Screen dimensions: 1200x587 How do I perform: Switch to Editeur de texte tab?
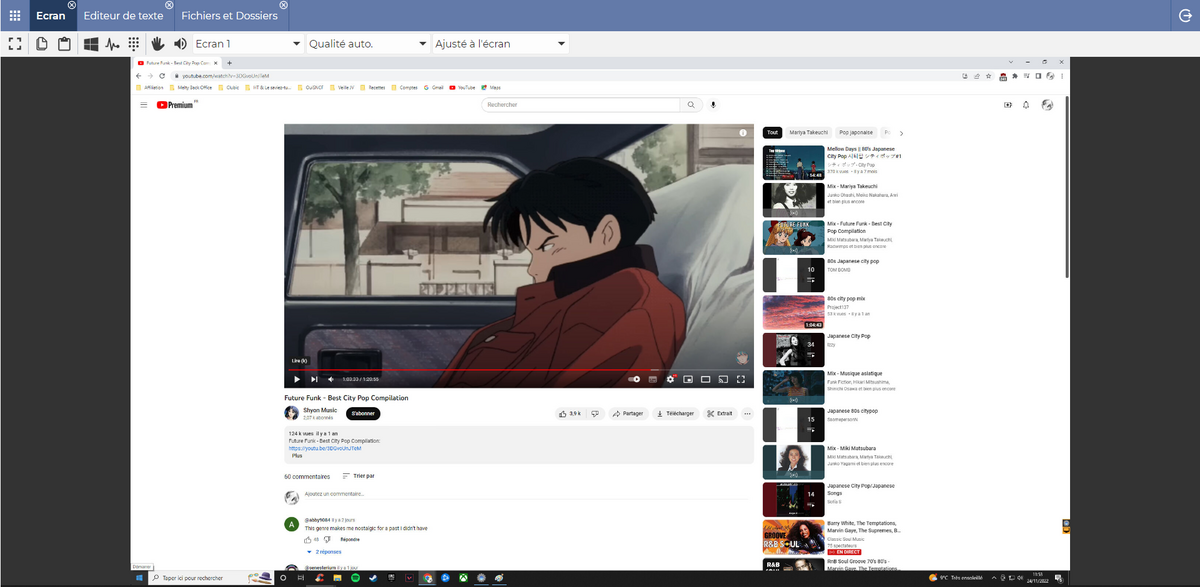pyautogui.click(x=123, y=15)
